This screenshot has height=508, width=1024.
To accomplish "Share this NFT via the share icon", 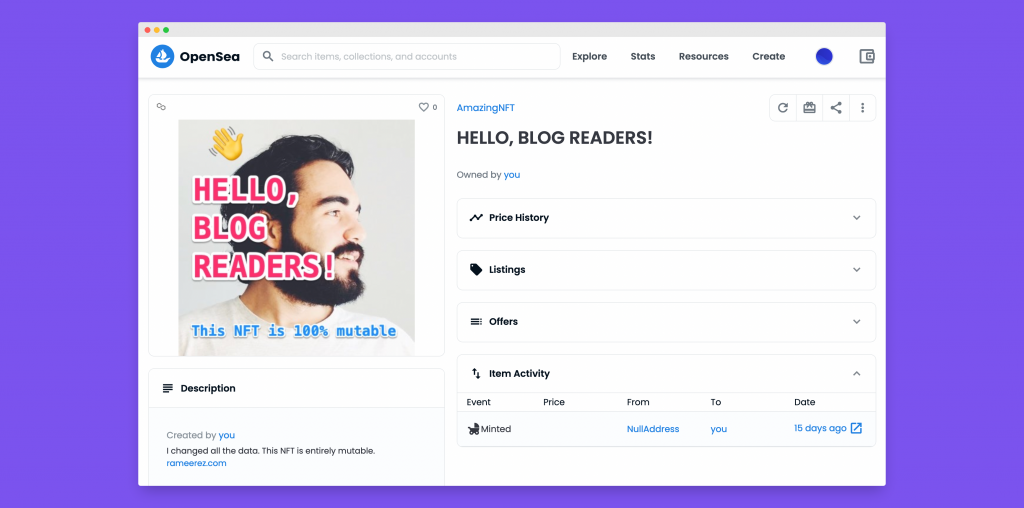I will (836, 108).
